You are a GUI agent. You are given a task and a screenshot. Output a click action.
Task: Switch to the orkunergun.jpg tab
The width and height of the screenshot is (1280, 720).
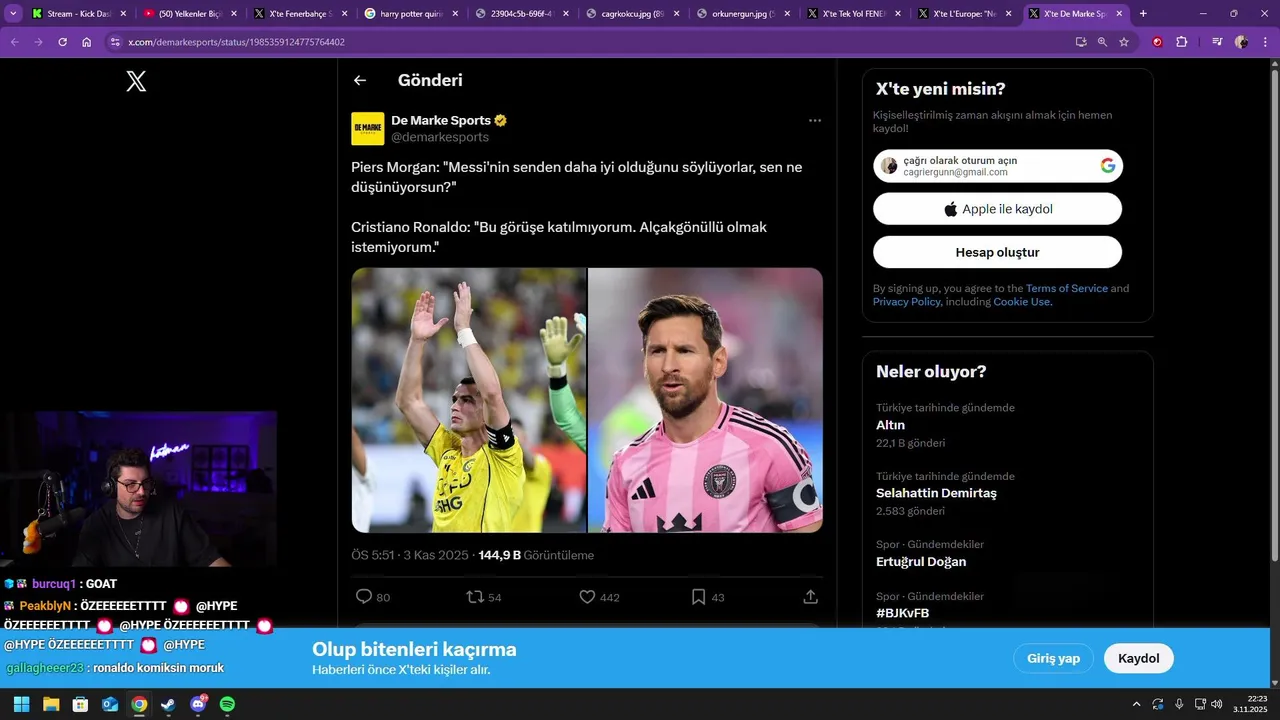click(x=743, y=14)
